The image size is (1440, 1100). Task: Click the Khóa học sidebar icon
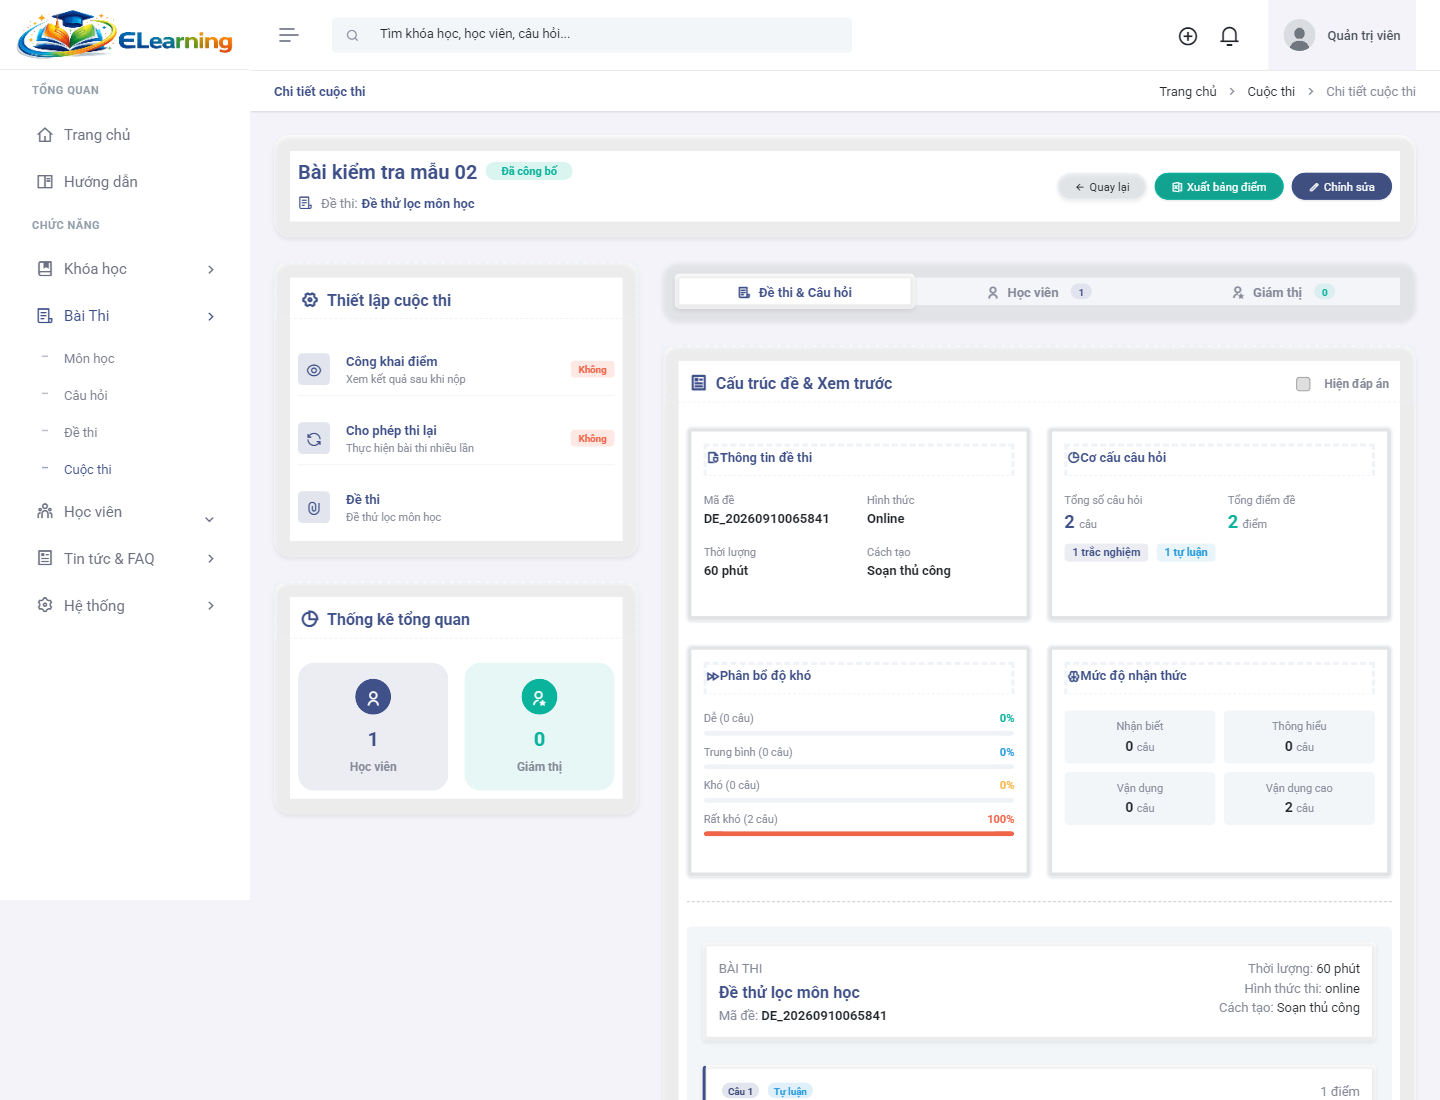(x=45, y=269)
